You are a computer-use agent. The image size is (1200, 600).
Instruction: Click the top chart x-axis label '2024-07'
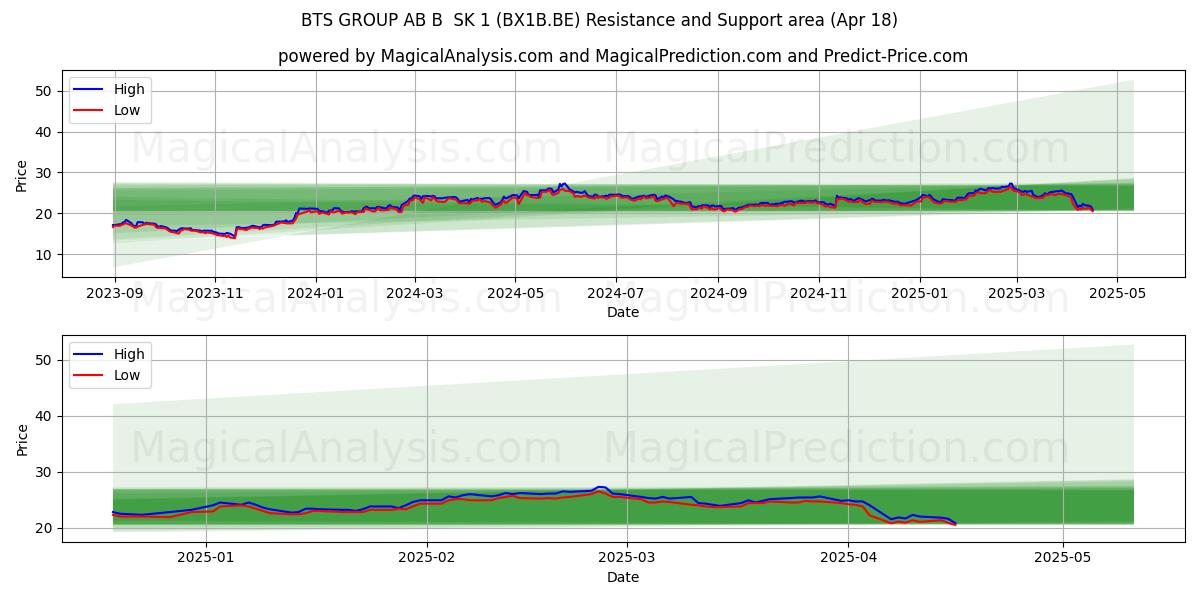[616, 294]
